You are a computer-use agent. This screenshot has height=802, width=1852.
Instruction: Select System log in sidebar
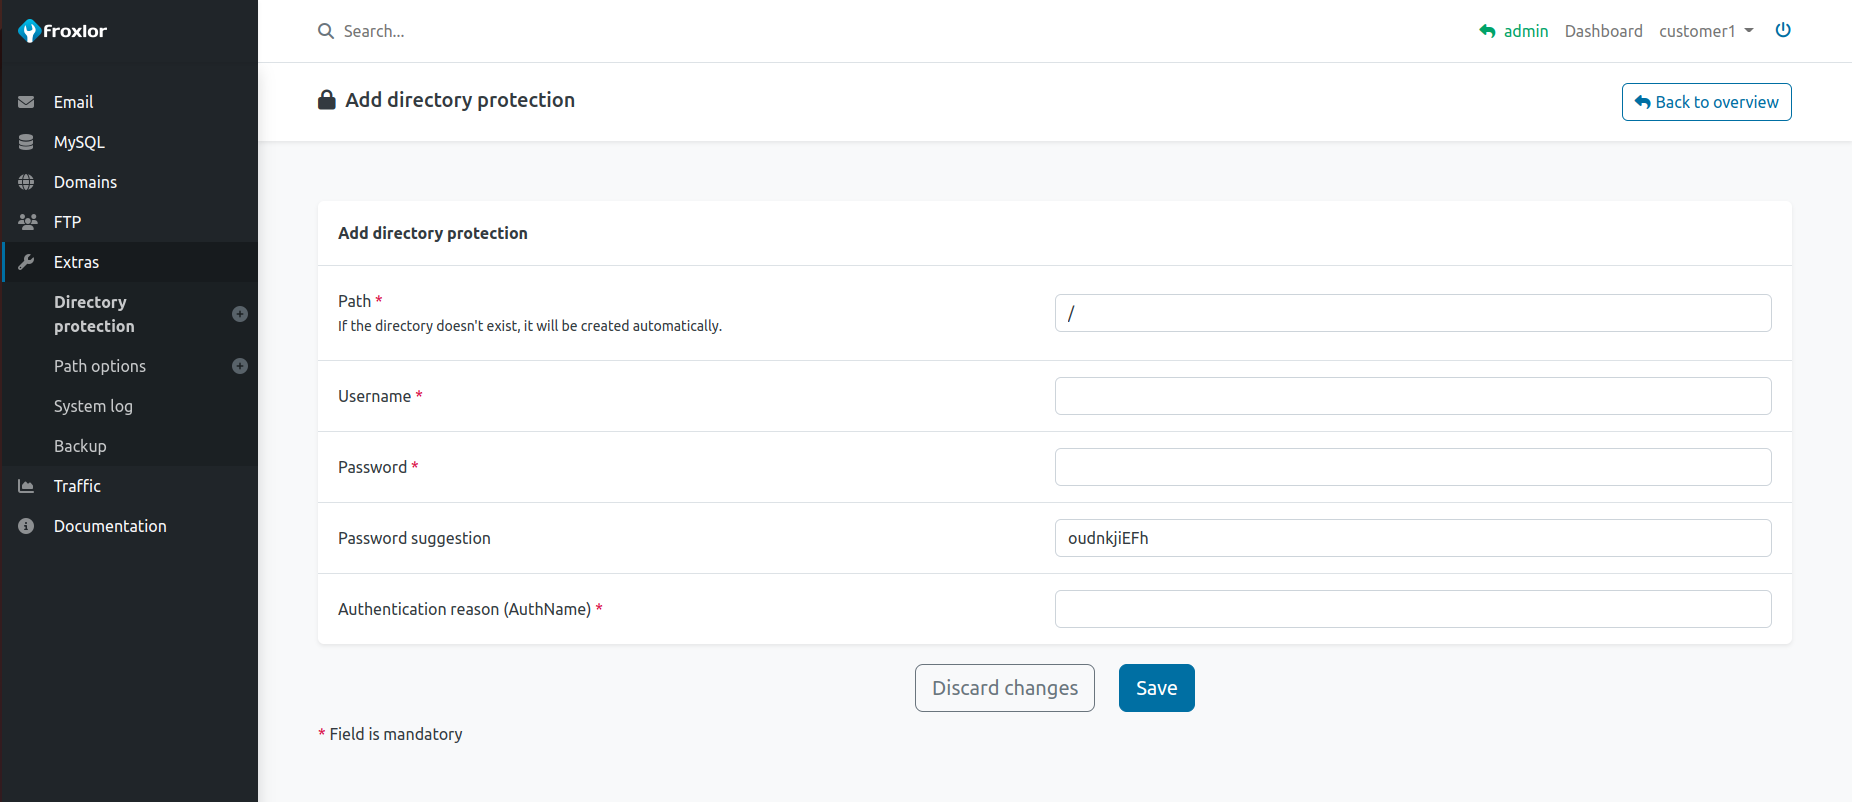pos(93,406)
